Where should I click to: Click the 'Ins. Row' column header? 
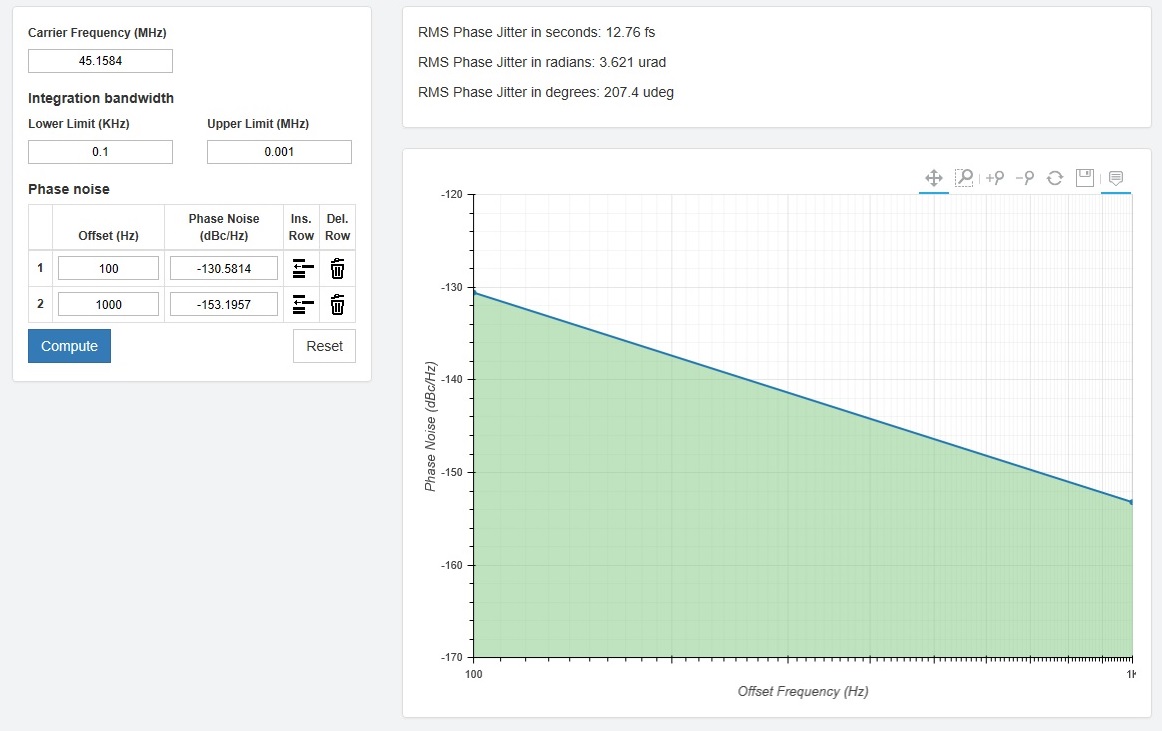tap(301, 227)
